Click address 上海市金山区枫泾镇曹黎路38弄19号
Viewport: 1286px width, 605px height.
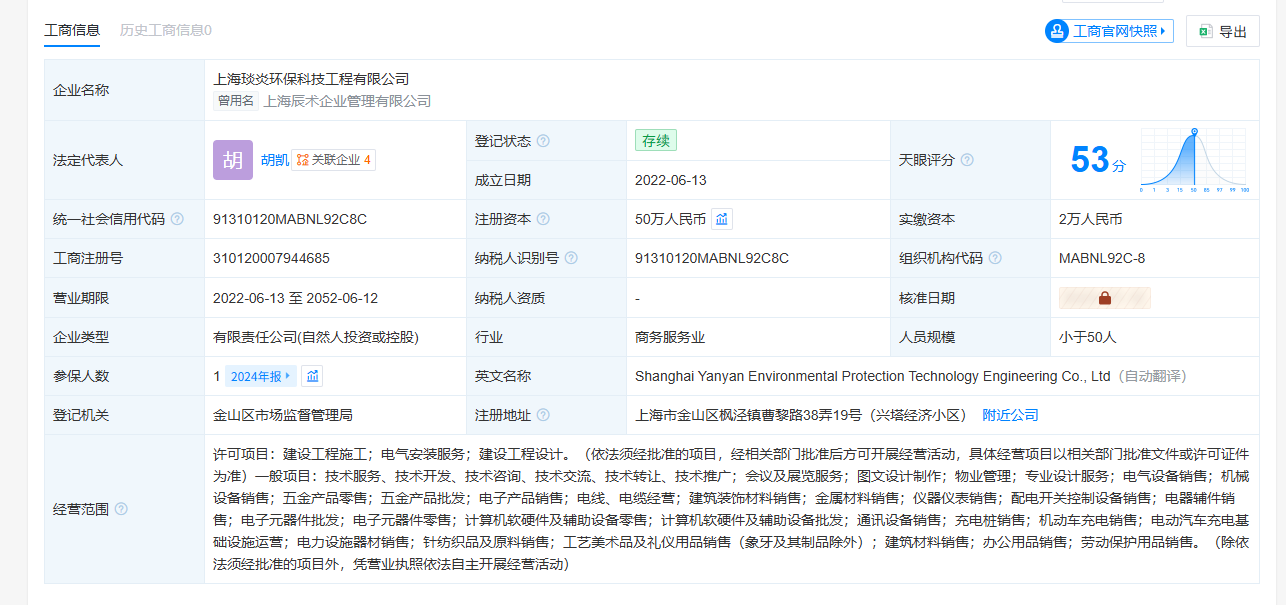click(801, 415)
